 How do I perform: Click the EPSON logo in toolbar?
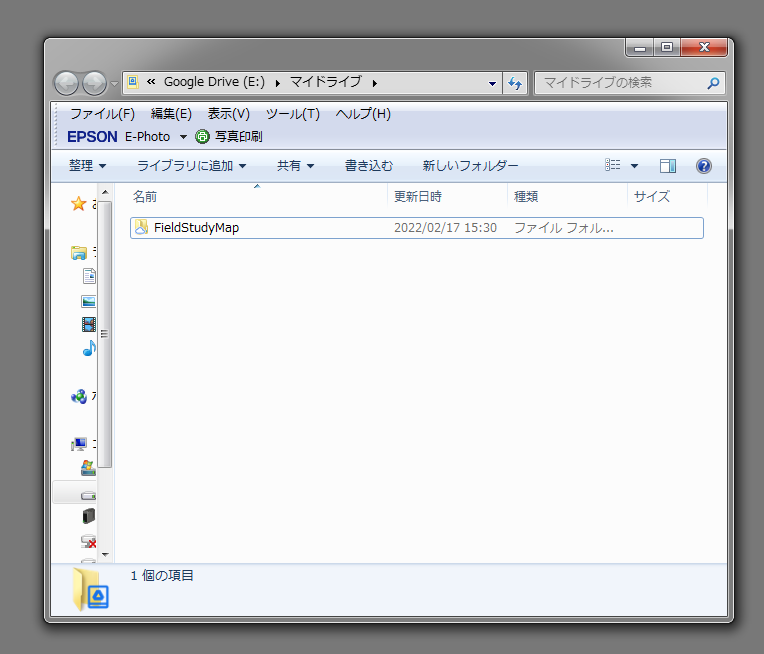click(x=92, y=137)
